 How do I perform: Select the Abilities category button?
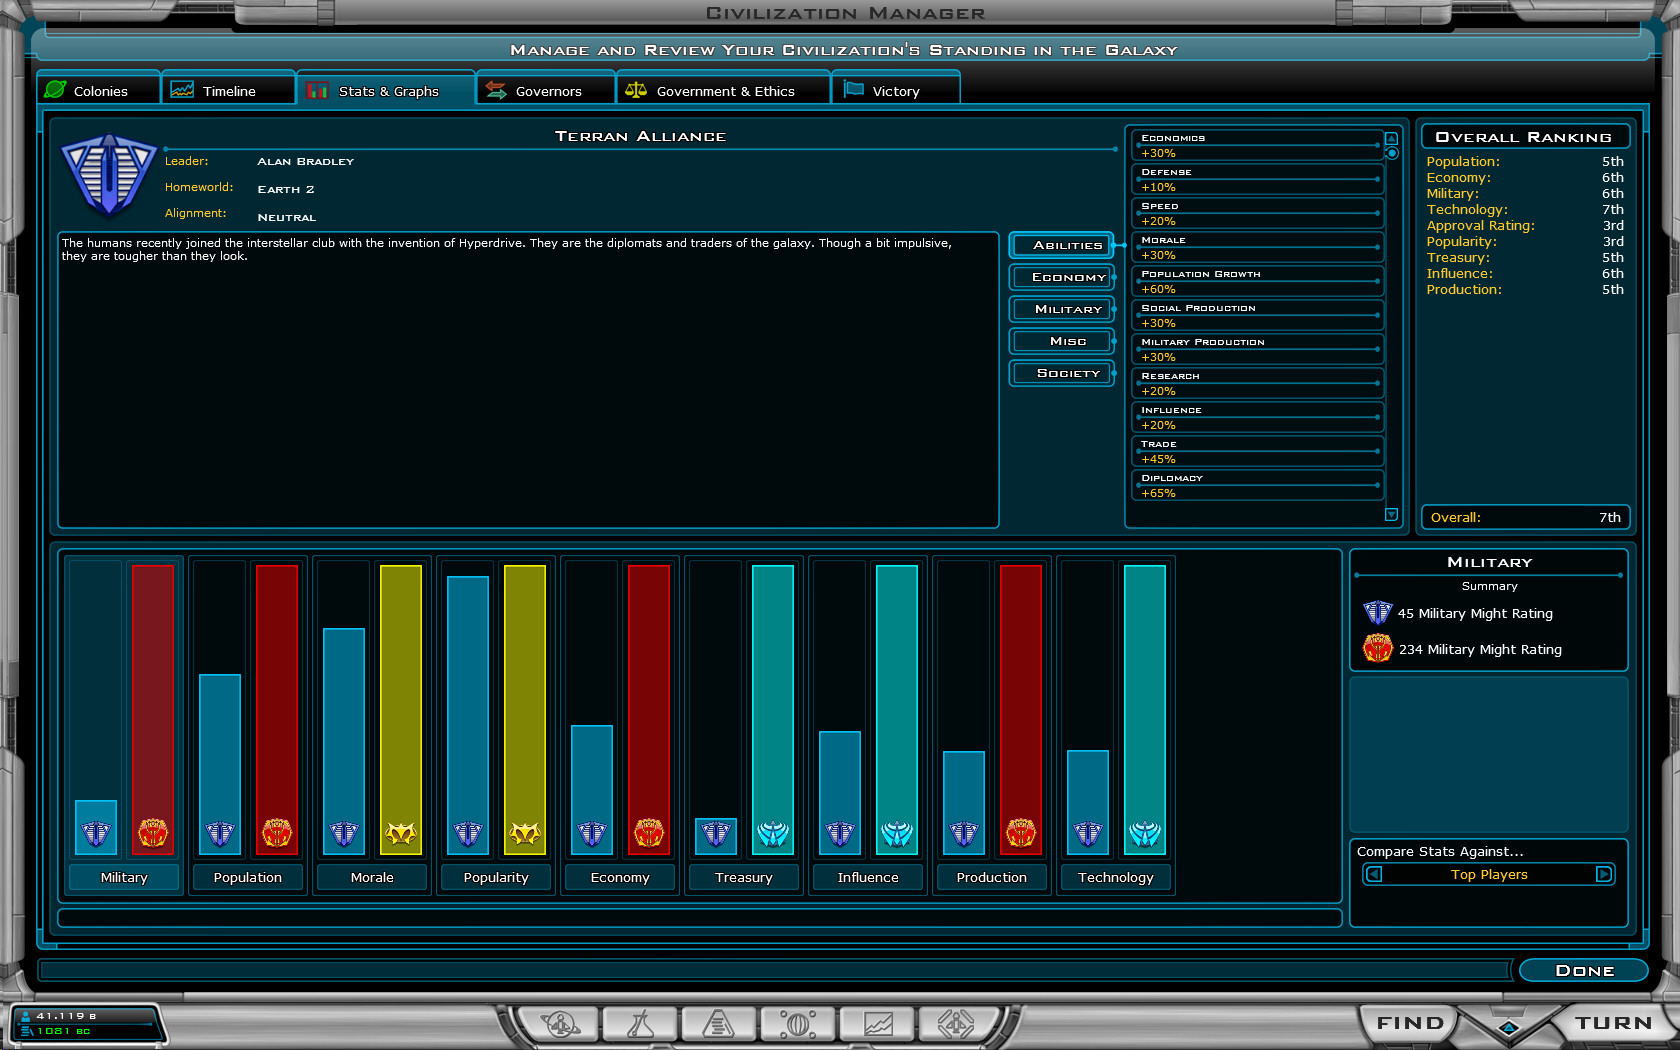pos(1066,245)
